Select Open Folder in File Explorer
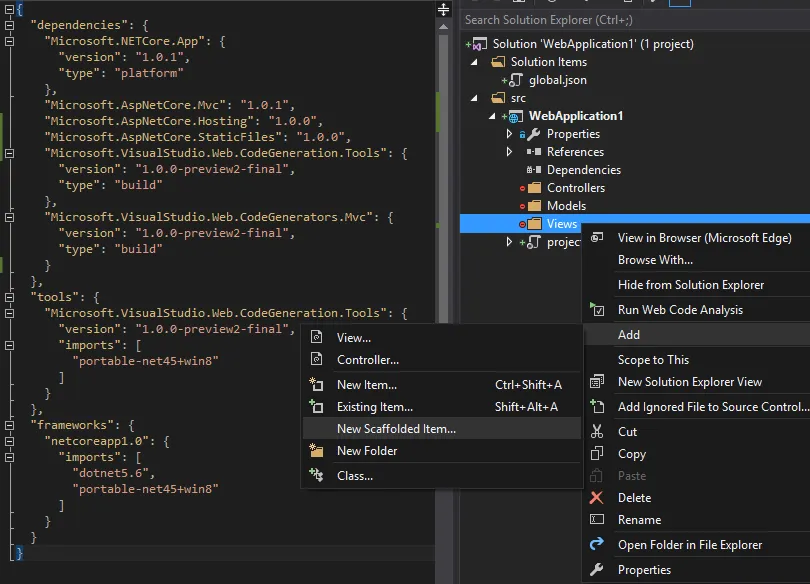810x584 pixels. coord(697,545)
